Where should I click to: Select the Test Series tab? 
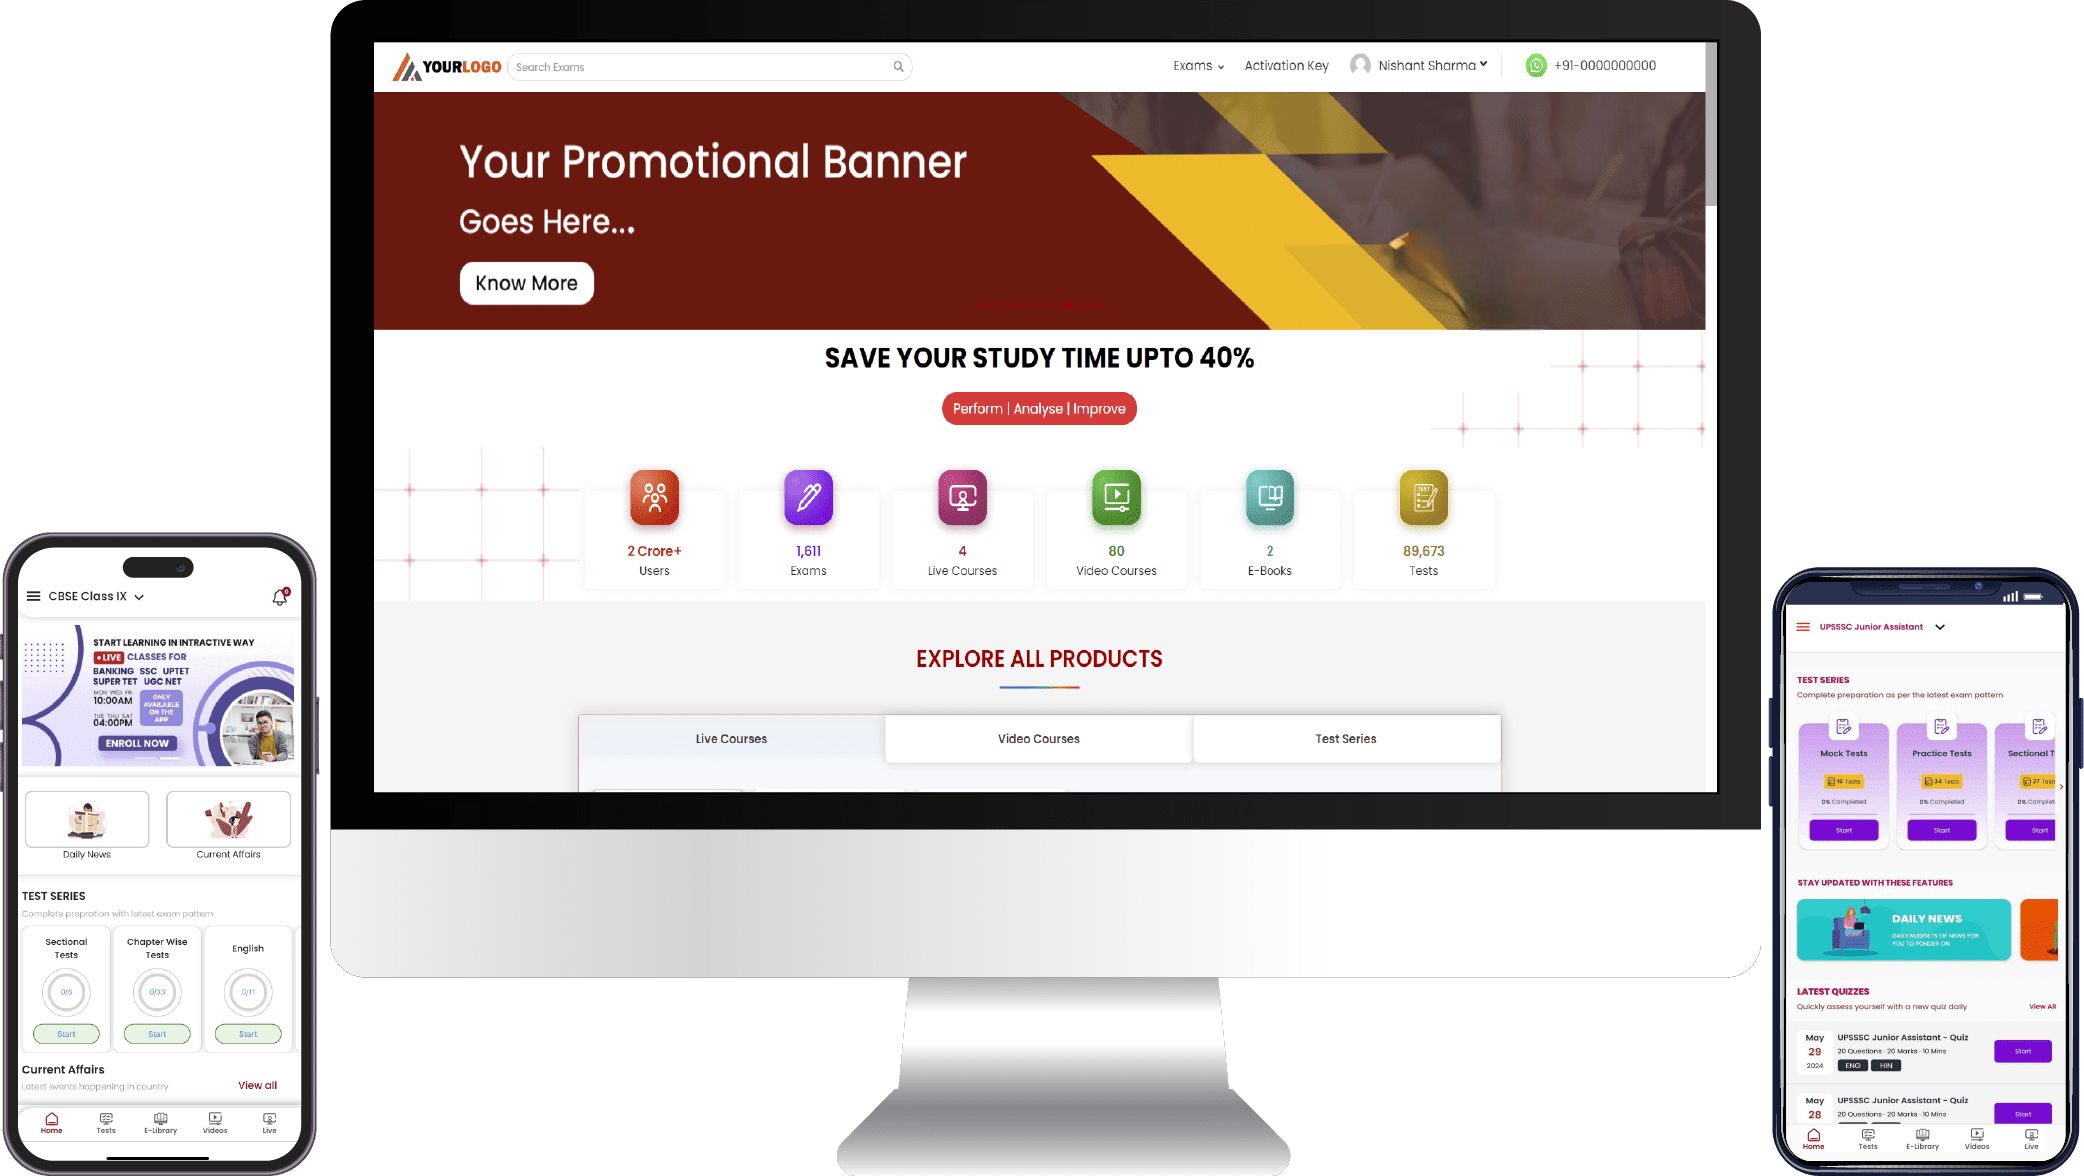point(1345,738)
